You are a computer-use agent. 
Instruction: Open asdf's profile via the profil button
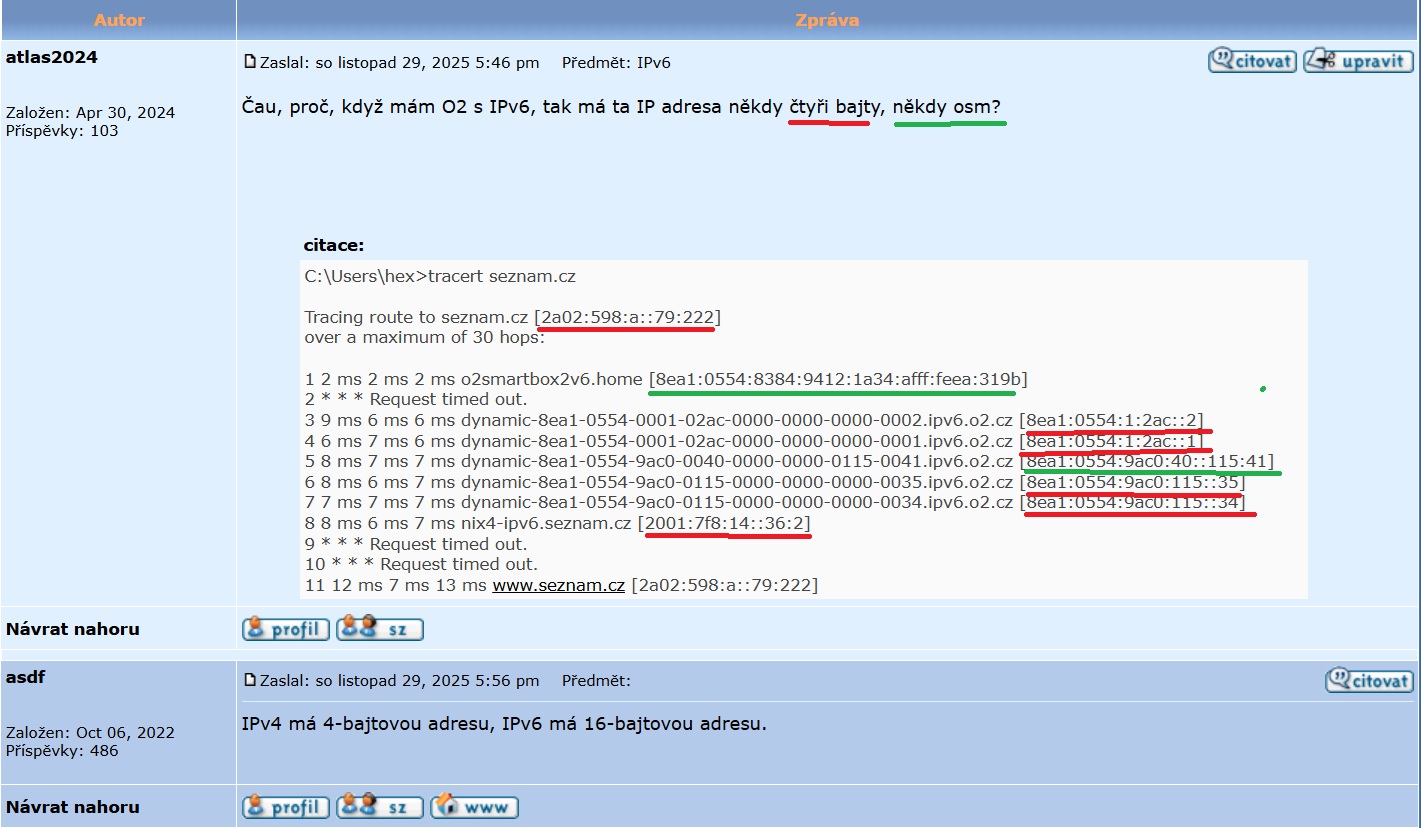click(286, 807)
